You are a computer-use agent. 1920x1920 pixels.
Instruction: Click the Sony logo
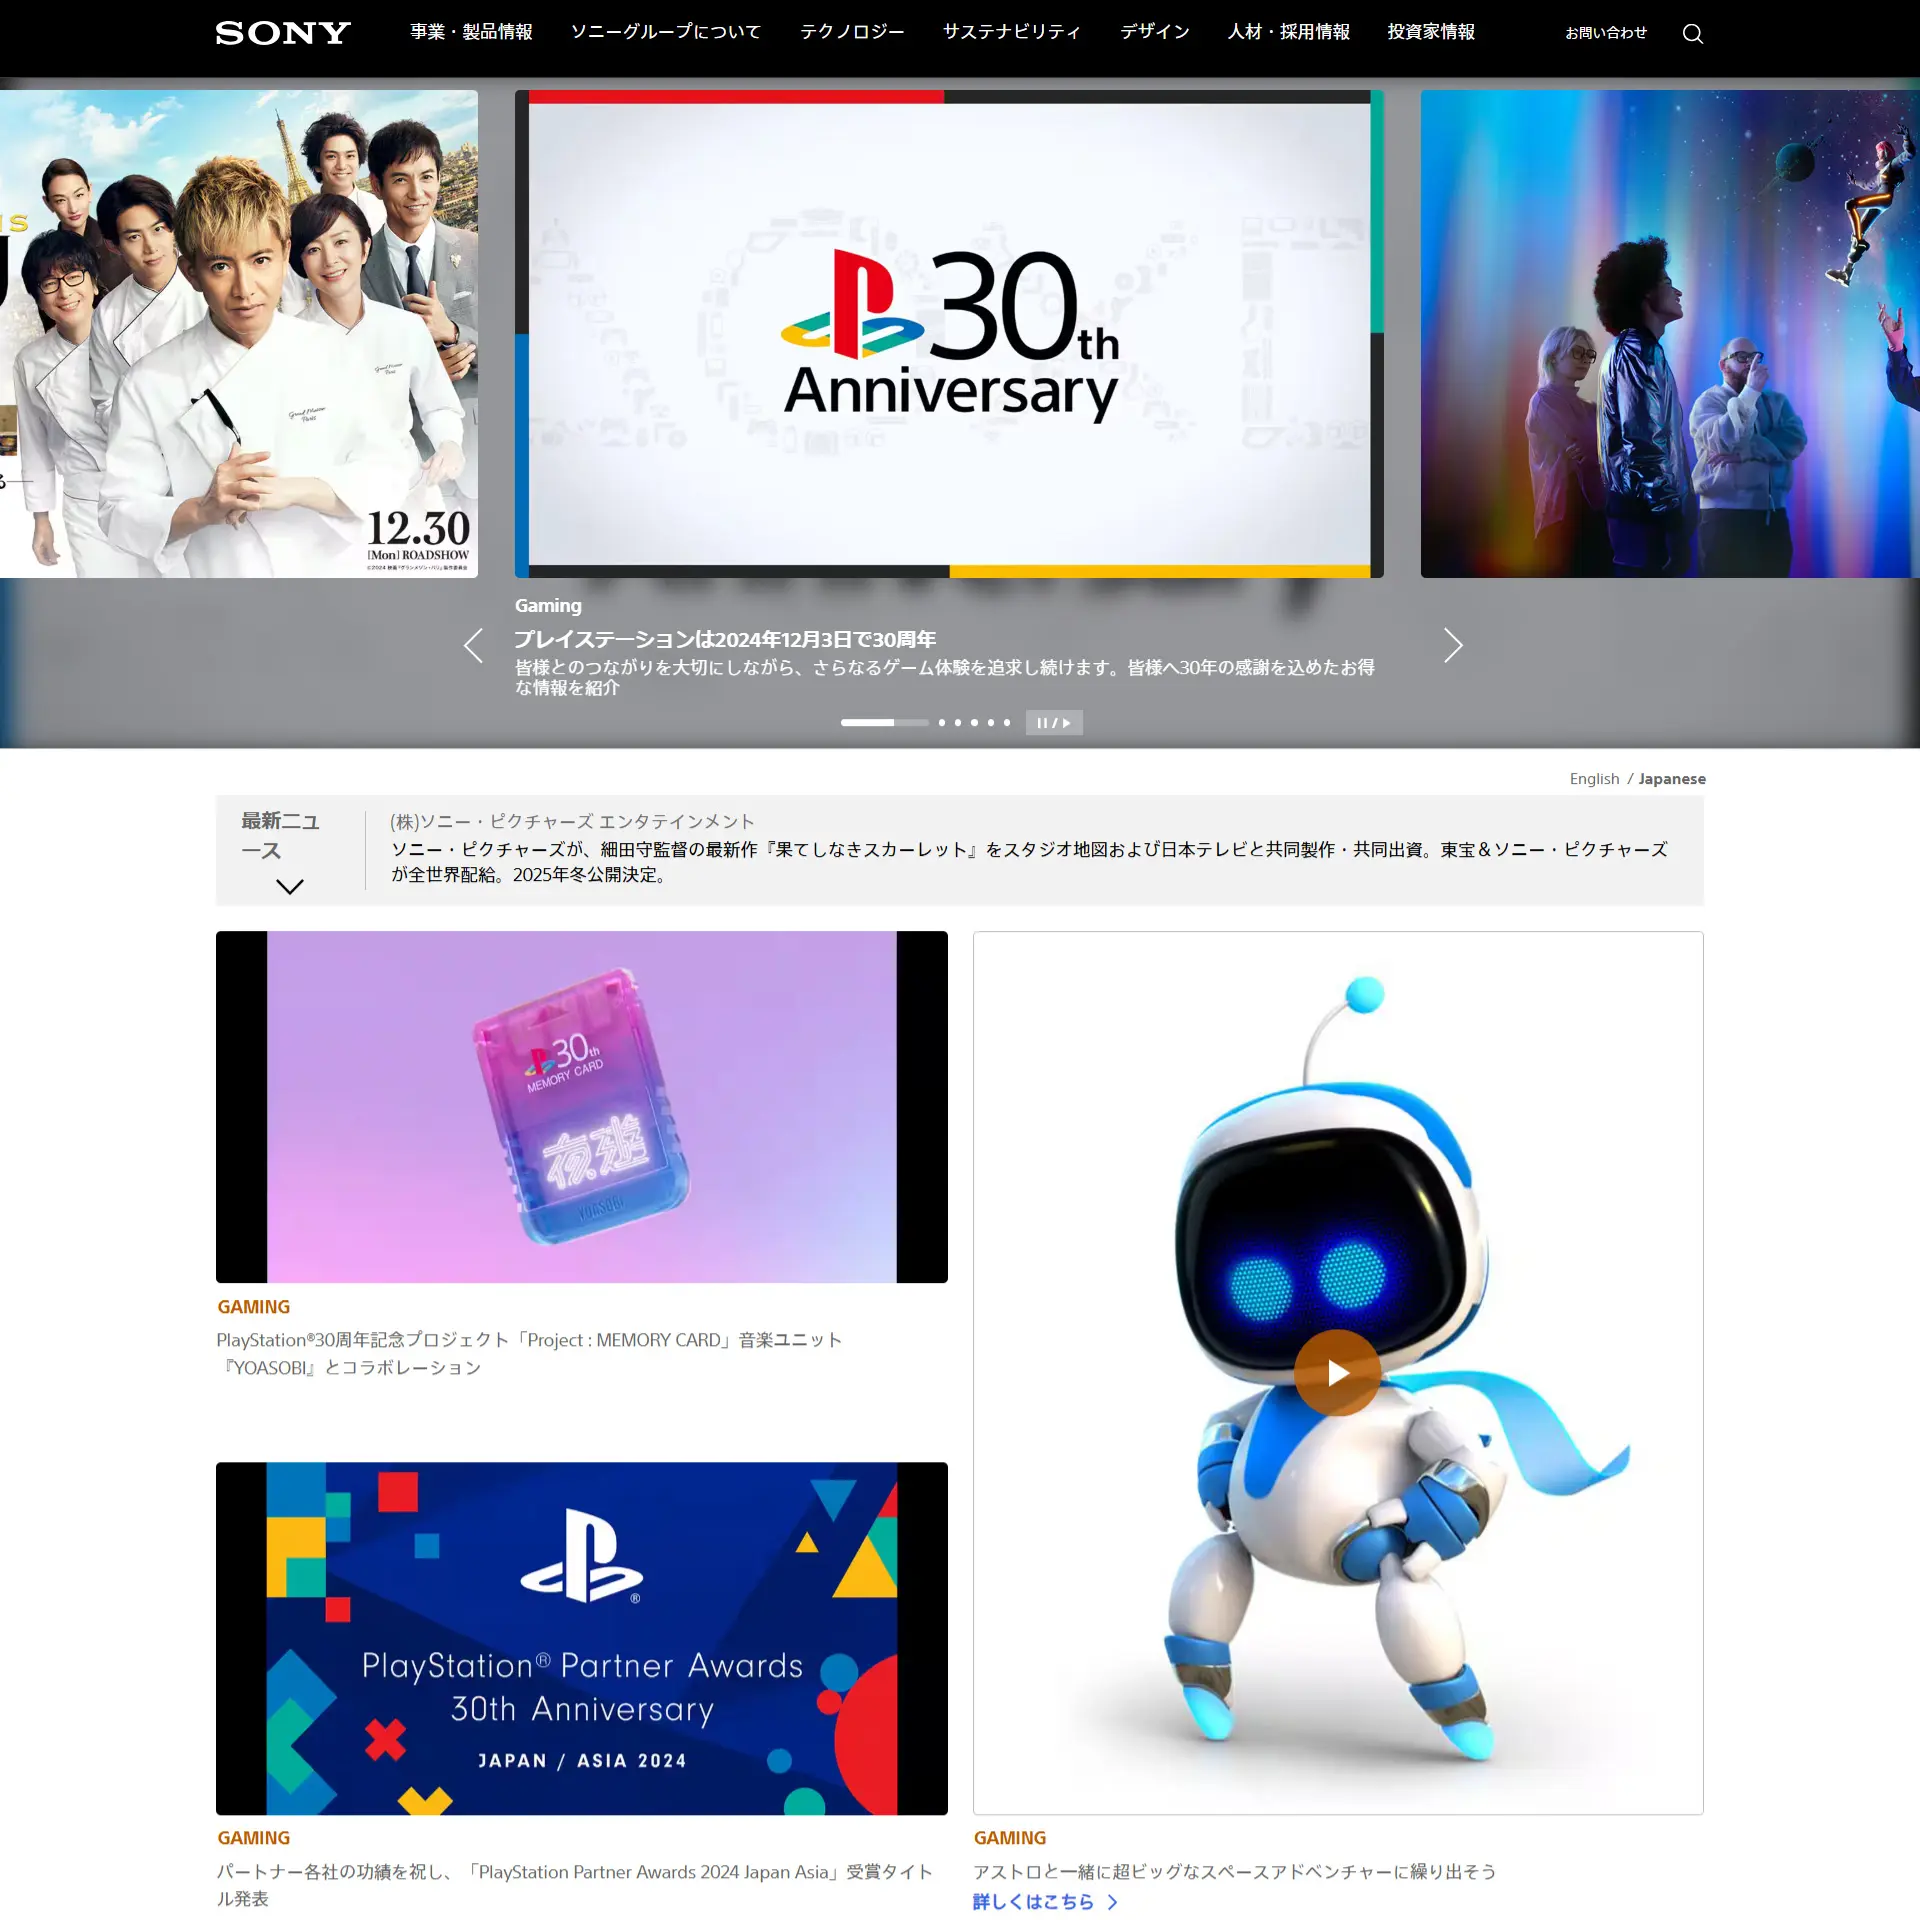(283, 33)
